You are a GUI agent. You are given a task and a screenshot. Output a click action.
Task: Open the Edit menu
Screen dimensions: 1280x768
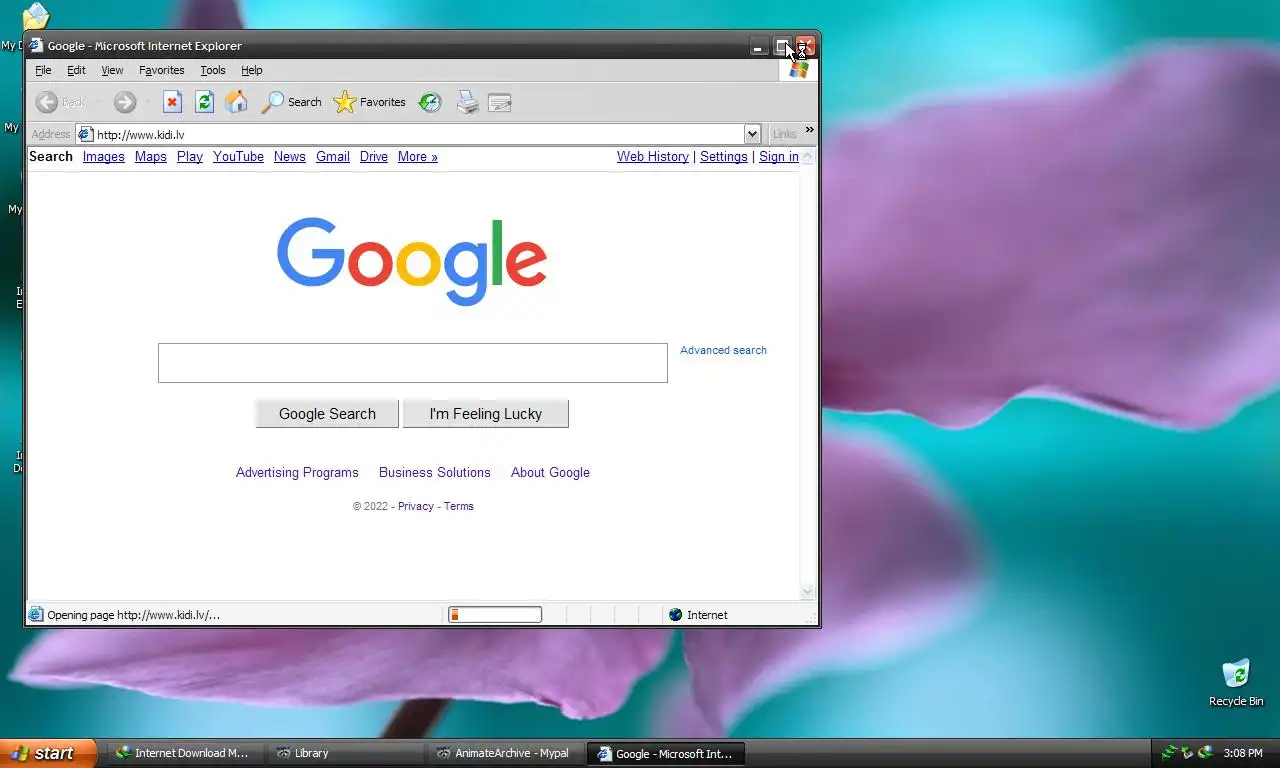coord(76,70)
